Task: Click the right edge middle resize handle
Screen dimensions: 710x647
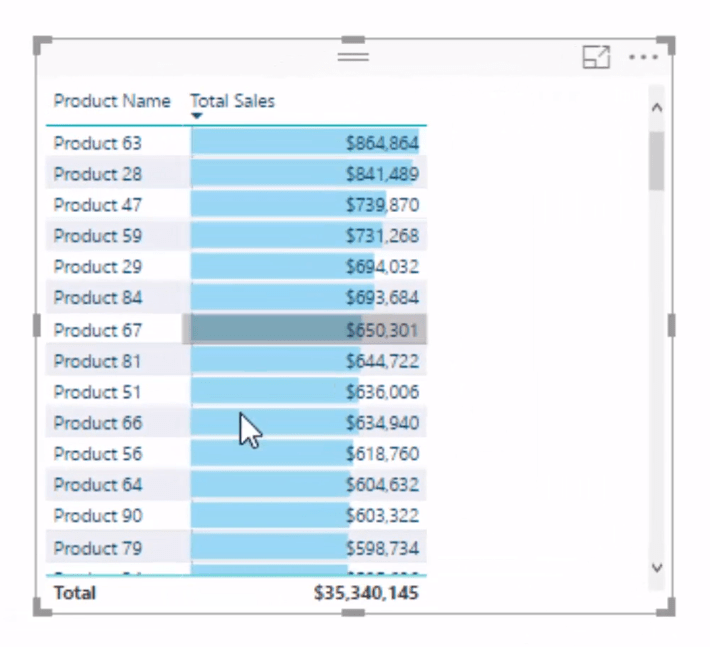Action: 672,325
